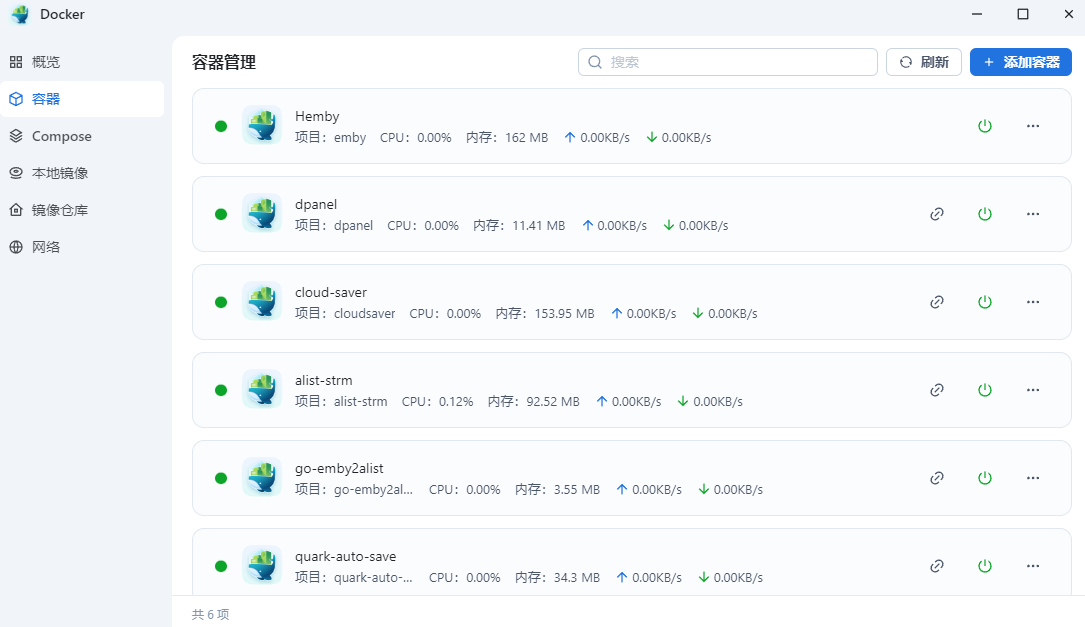The image size is (1085, 627).
Task: Open the more options menu for cloud-saver
Action: tap(1033, 302)
